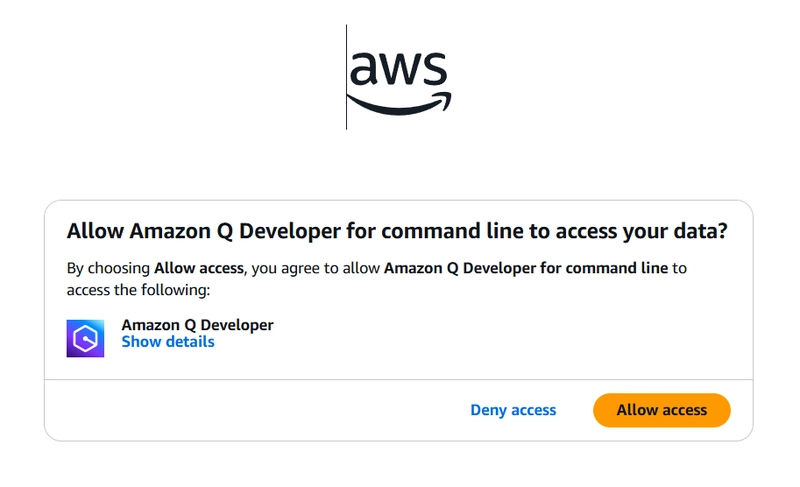Expand Show details under Amazon Q Developer
The width and height of the screenshot is (800, 487).
click(x=168, y=342)
